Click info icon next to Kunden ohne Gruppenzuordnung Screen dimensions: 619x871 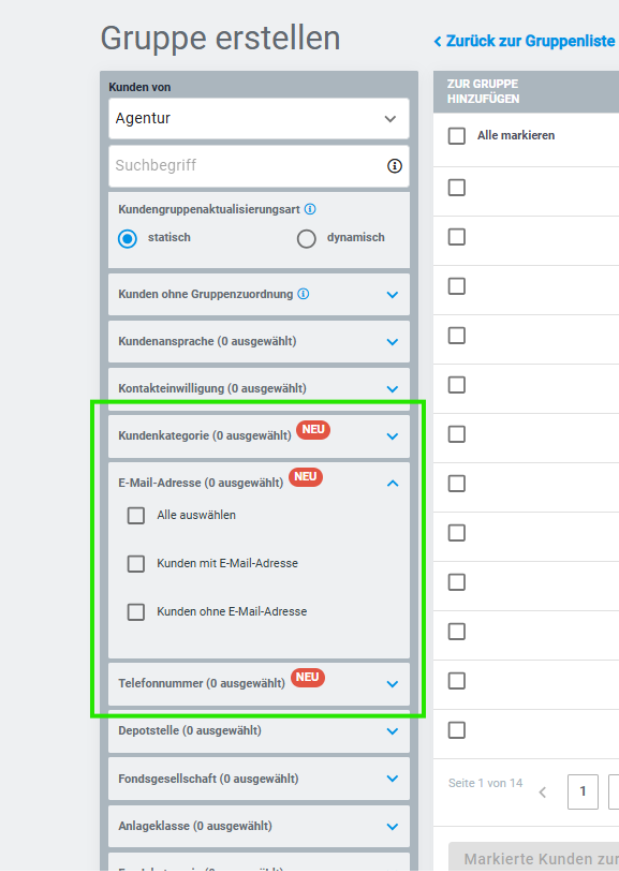point(303,294)
